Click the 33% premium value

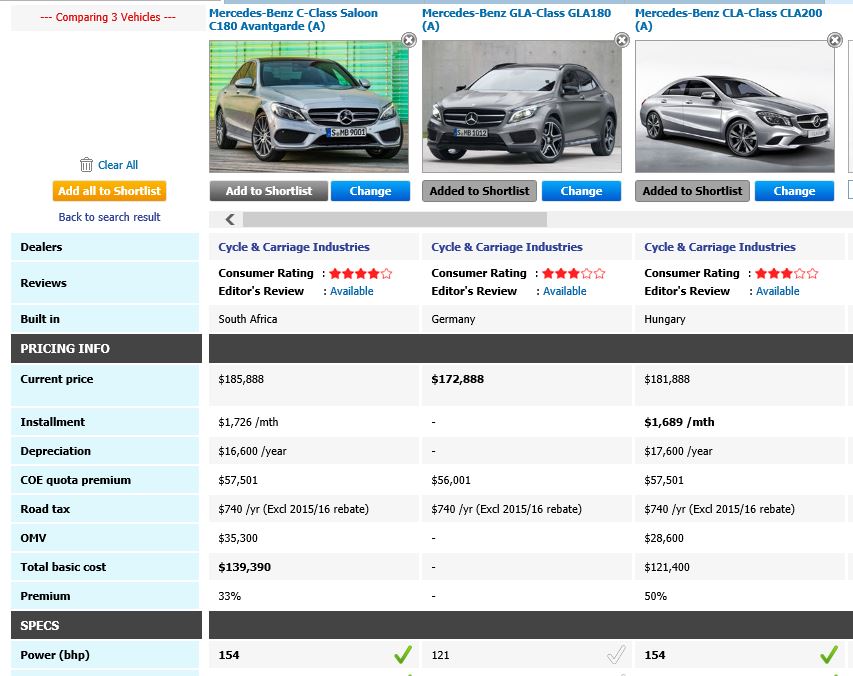click(x=230, y=596)
